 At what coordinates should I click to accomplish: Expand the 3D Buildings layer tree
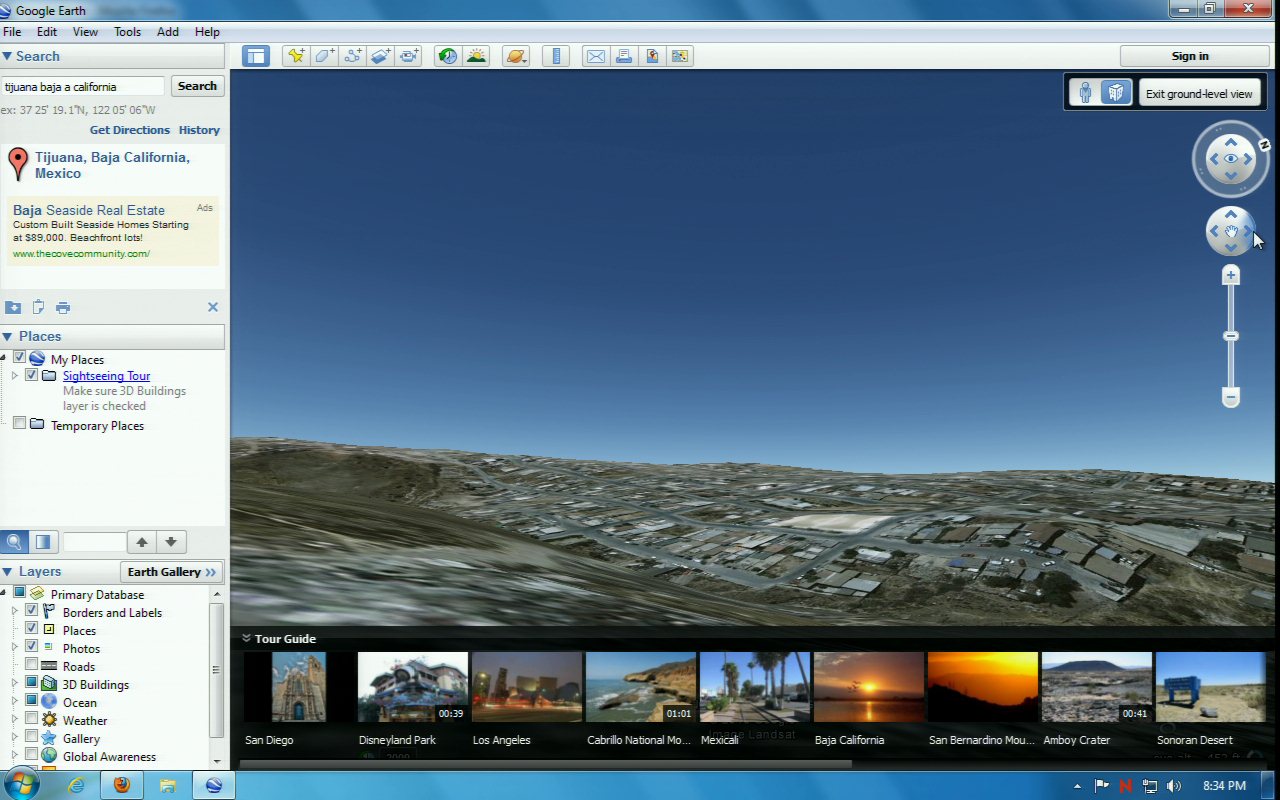14,685
